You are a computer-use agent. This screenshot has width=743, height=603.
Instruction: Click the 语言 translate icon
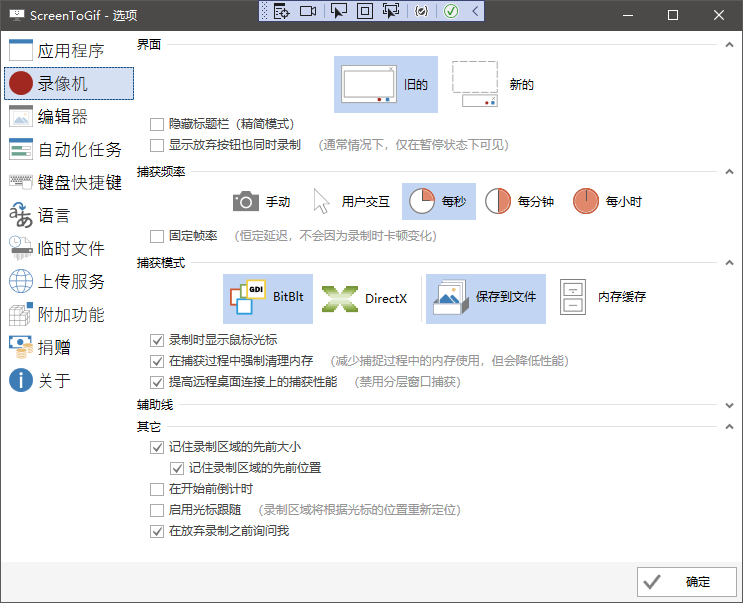[x=21, y=215]
